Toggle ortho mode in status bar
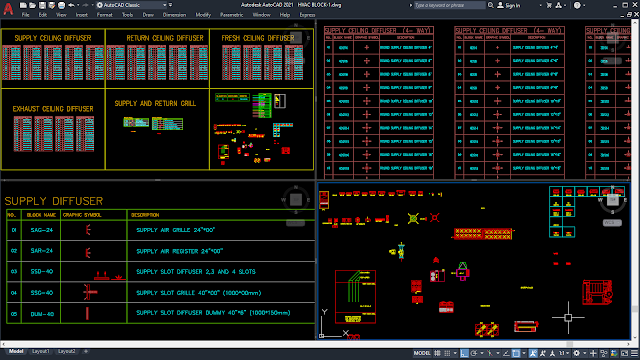Viewport: 640px width, 360px height. pyautogui.click(x=464, y=353)
